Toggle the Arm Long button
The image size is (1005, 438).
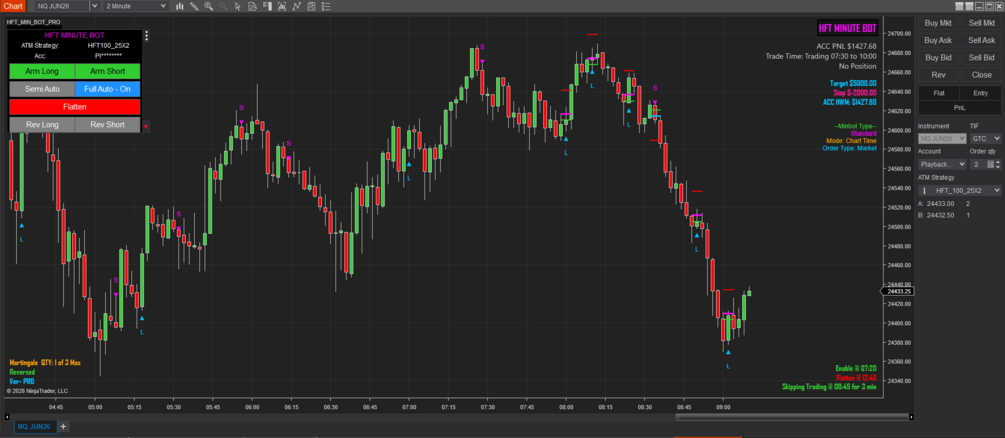pos(42,71)
